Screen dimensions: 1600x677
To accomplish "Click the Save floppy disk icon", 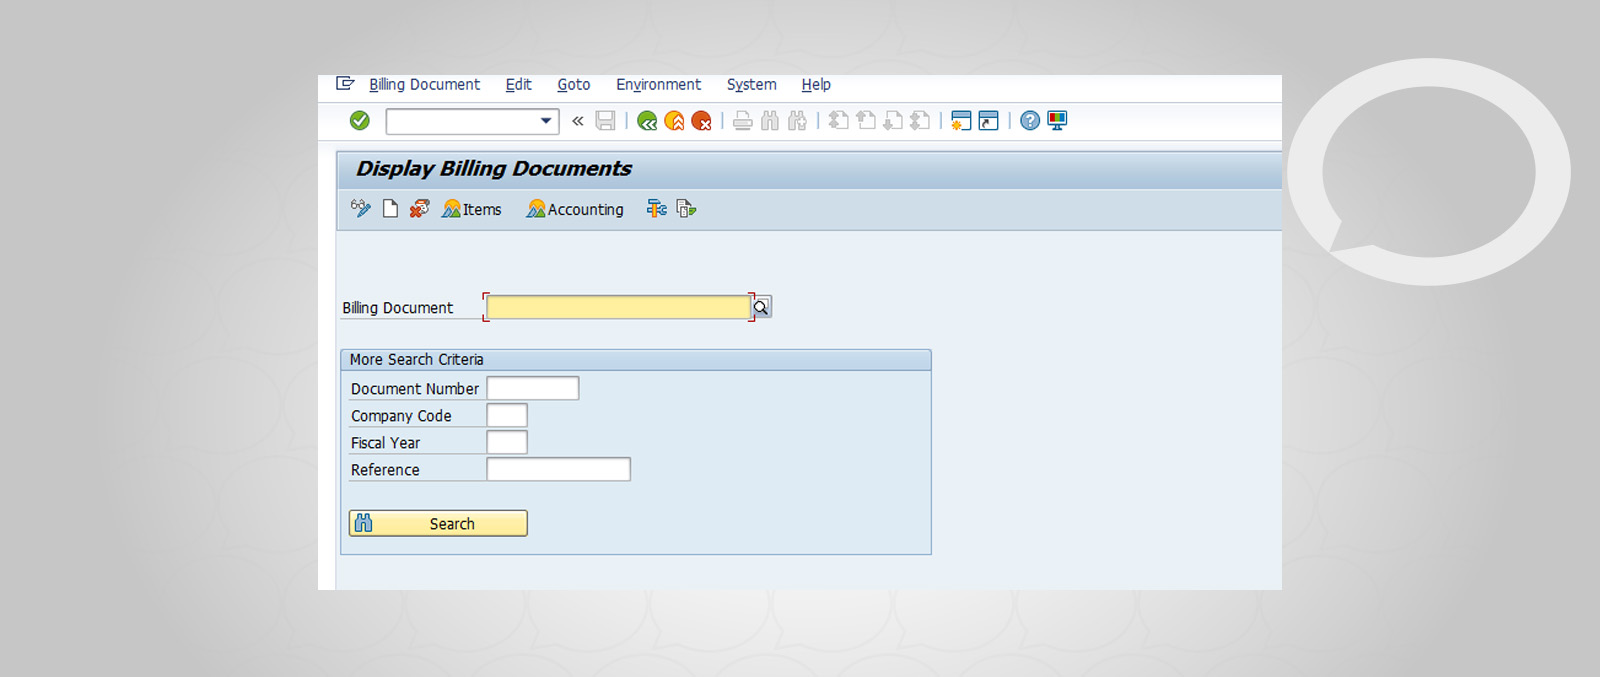I will click(x=605, y=121).
